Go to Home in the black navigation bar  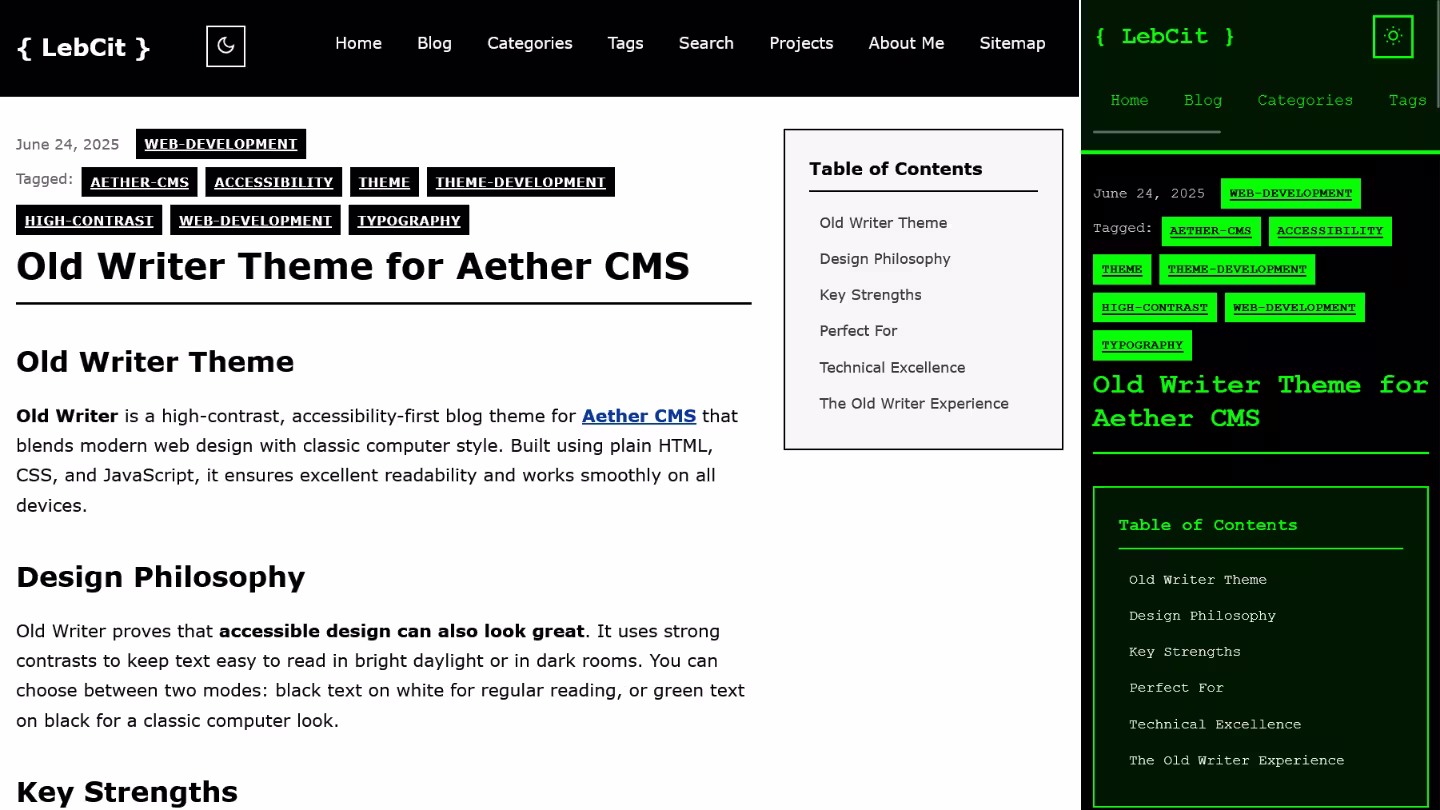pyautogui.click(x=358, y=43)
